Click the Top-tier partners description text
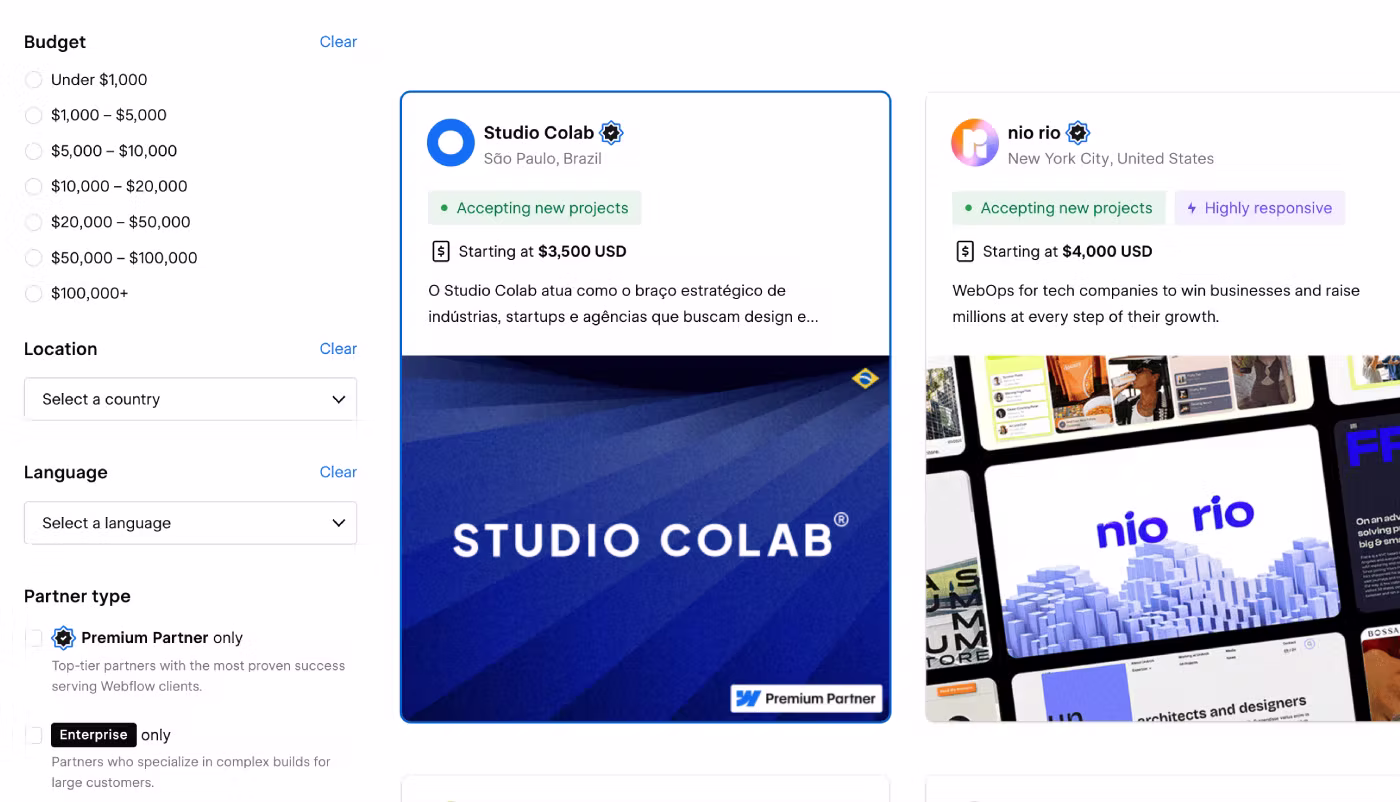 (198, 676)
